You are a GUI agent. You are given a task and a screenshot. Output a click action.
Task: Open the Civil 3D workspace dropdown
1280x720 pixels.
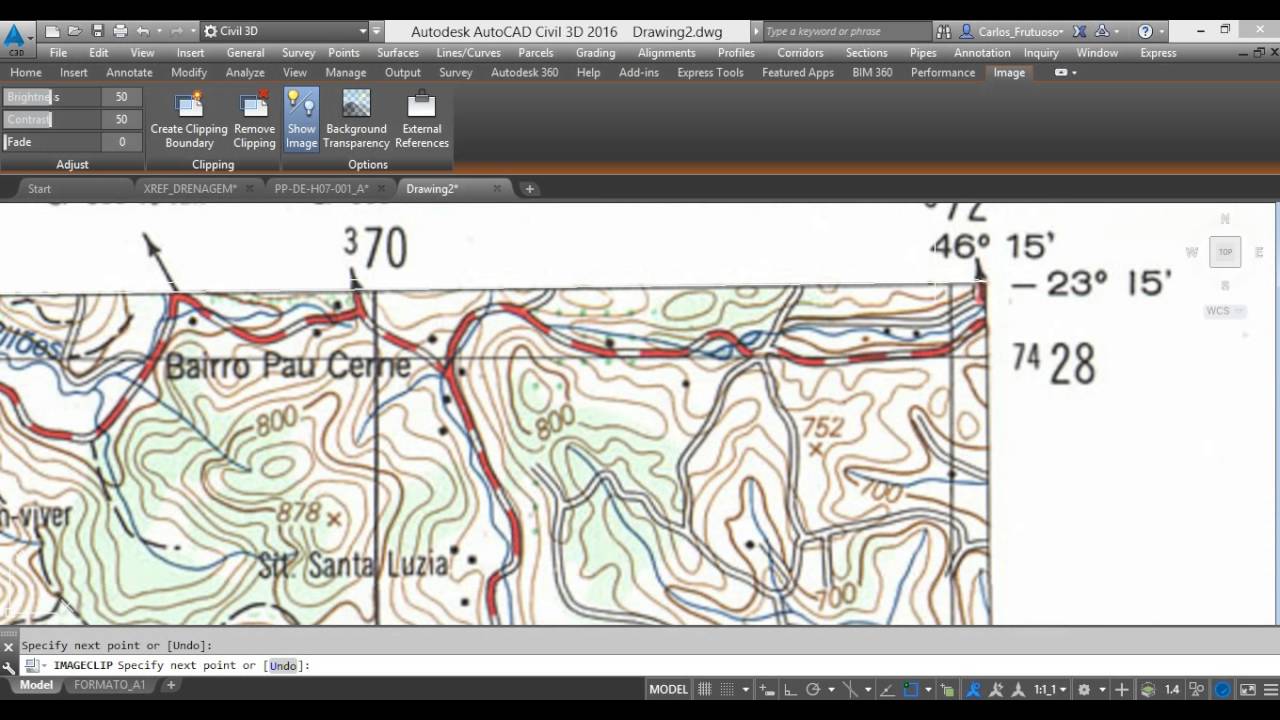tap(285, 31)
